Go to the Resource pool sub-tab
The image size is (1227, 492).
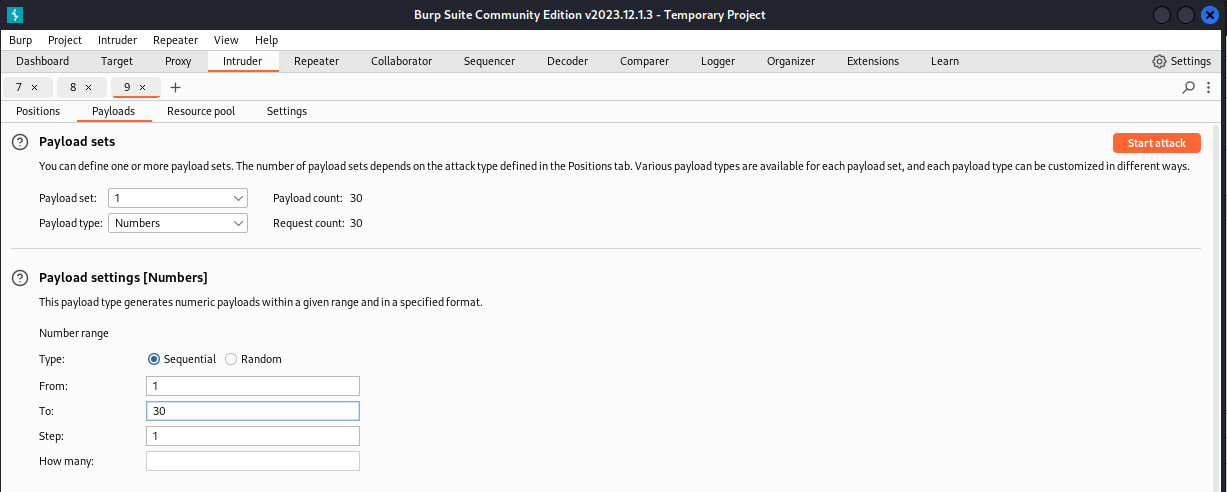(x=201, y=111)
